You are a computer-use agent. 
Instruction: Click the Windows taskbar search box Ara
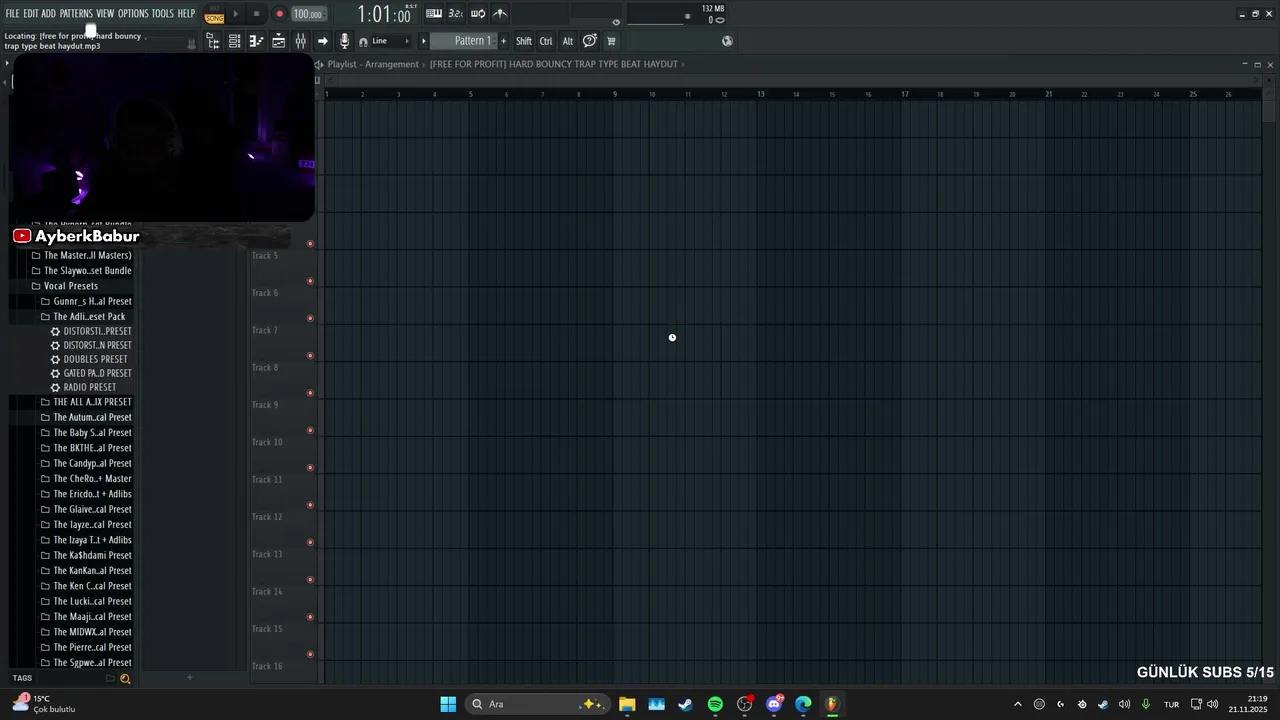point(538,704)
